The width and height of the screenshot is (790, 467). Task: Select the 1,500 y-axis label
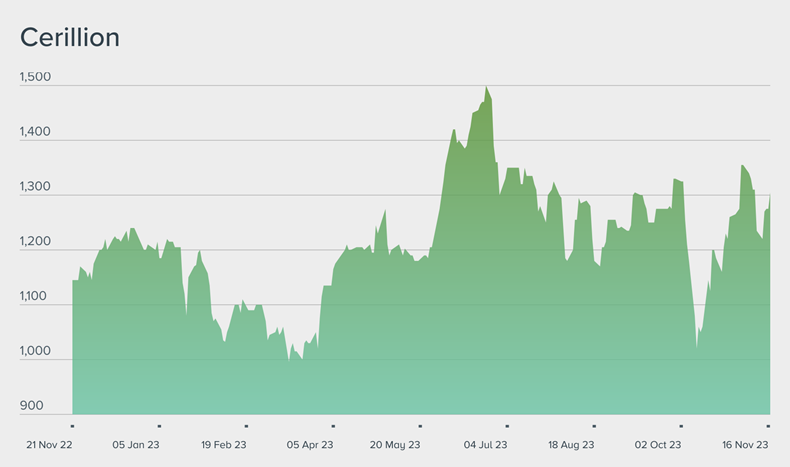[x=37, y=78]
